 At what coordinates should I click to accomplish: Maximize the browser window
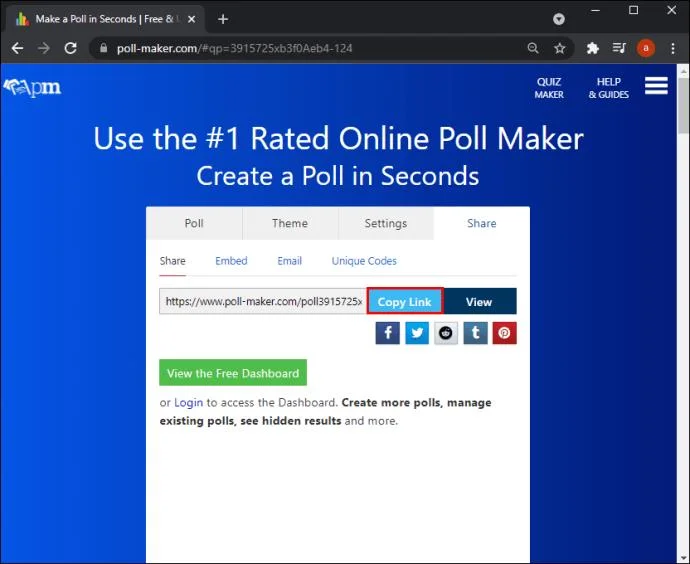(634, 10)
